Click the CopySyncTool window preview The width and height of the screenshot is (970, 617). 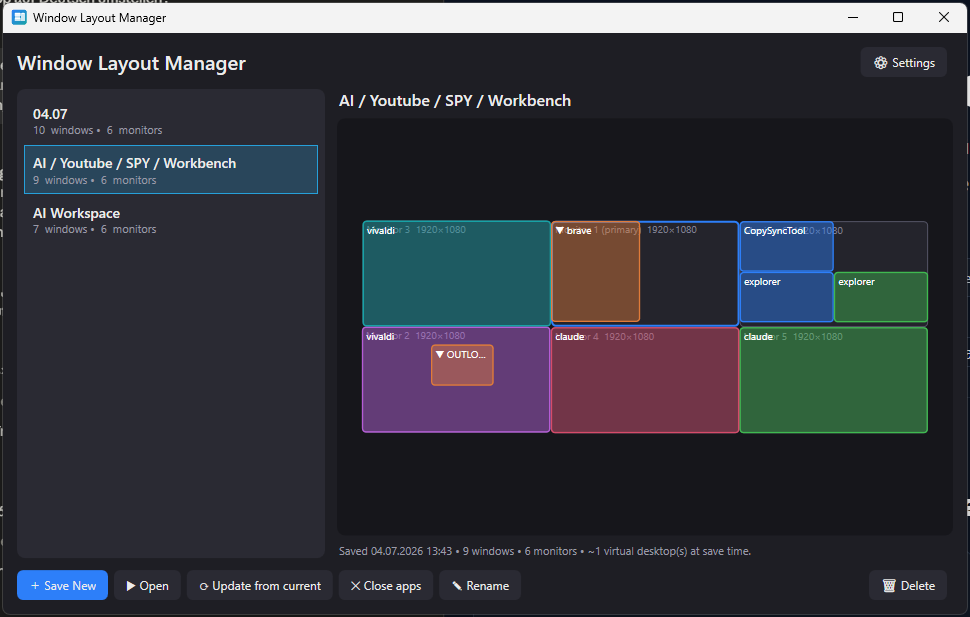pos(786,246)
